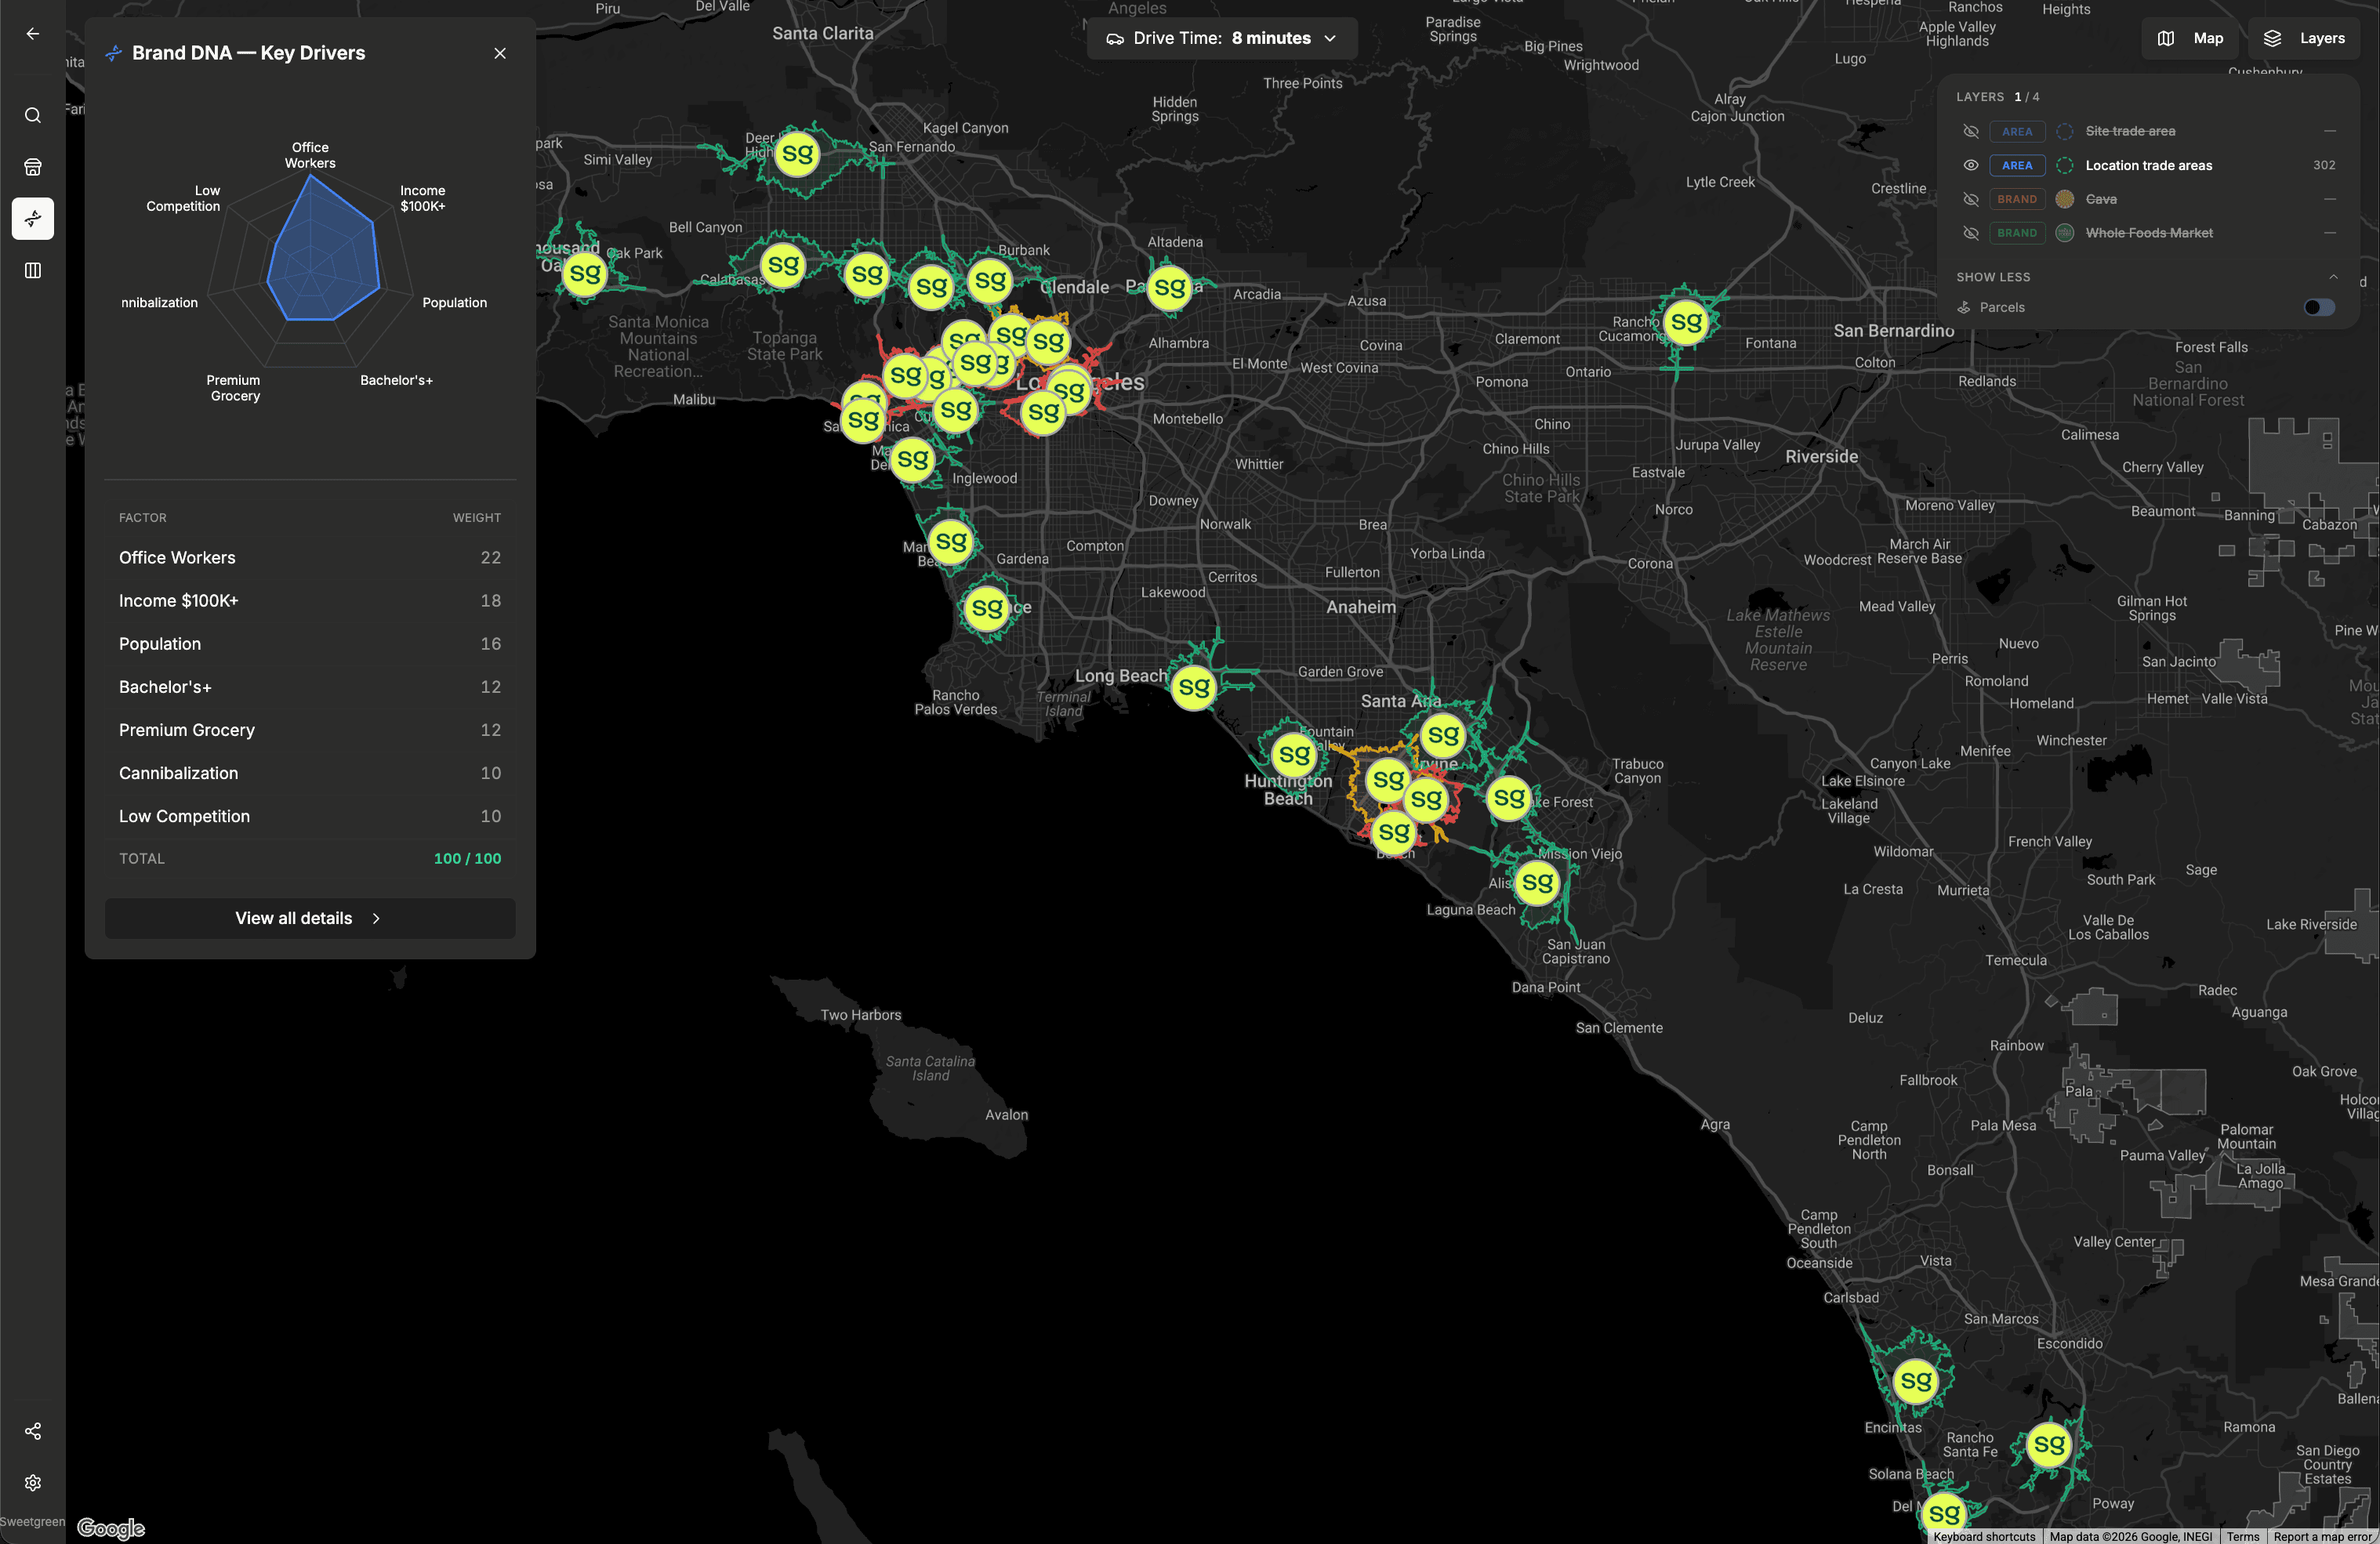Select the Premium Grocery factor row
Image resolution: width=2380 pixels, height=1544 pixels.
tap(310, 730)
